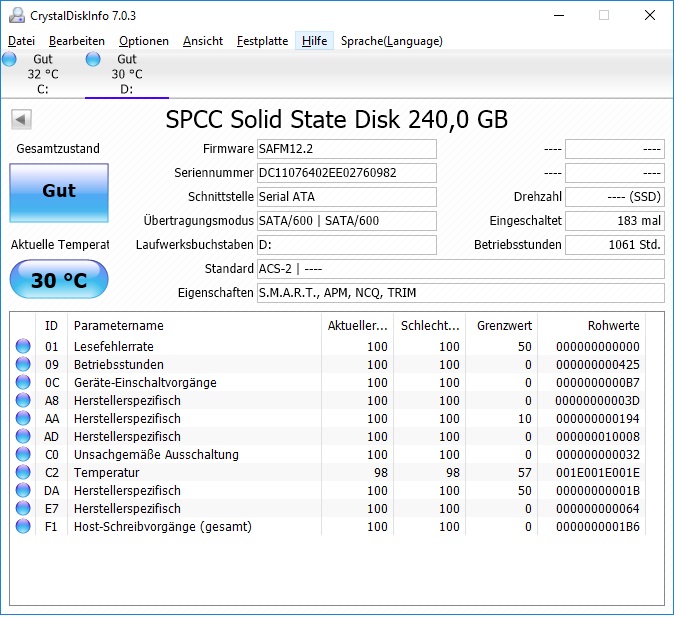The height and width of the screenshot is (617, 676).
Task: Click the Grenzwert value 57 in Temperatur row
Action: 524,473
